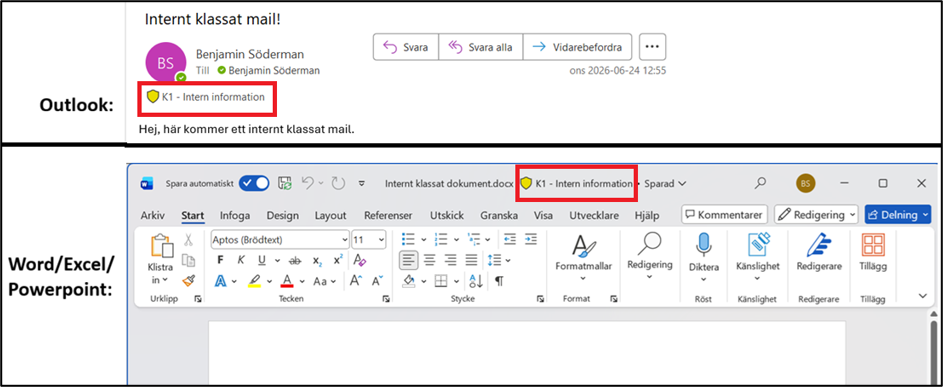
Task: Click the Klistra in (paste) clipboard icon
Action: [x=161, y=246]
